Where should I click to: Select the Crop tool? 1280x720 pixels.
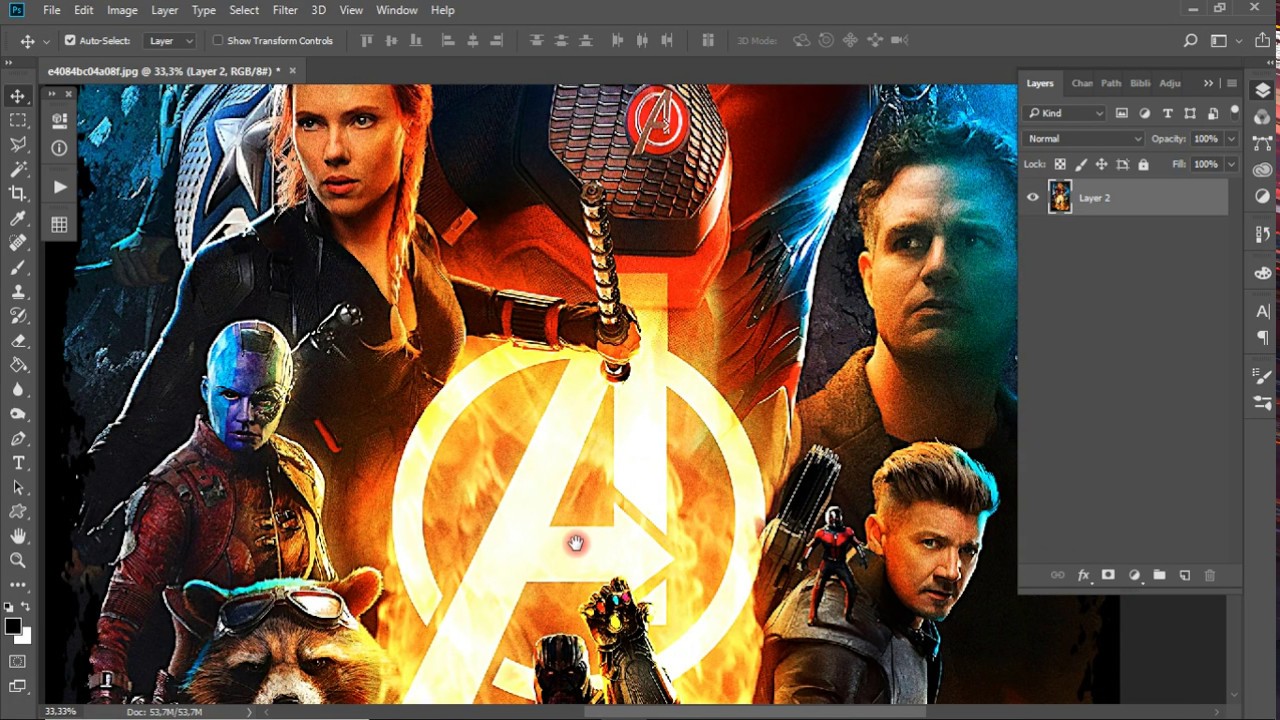(x=18, y=193)
